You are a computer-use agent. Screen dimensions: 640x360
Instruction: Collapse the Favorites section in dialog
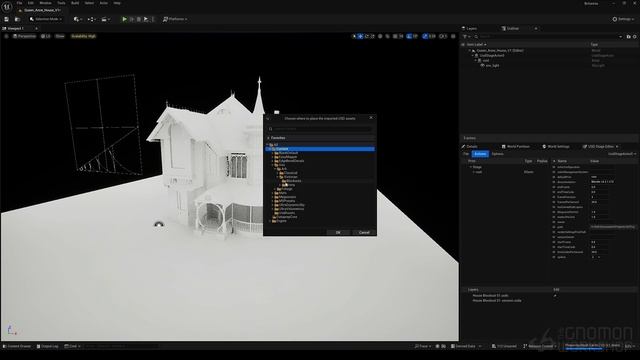tap(268, 138)
